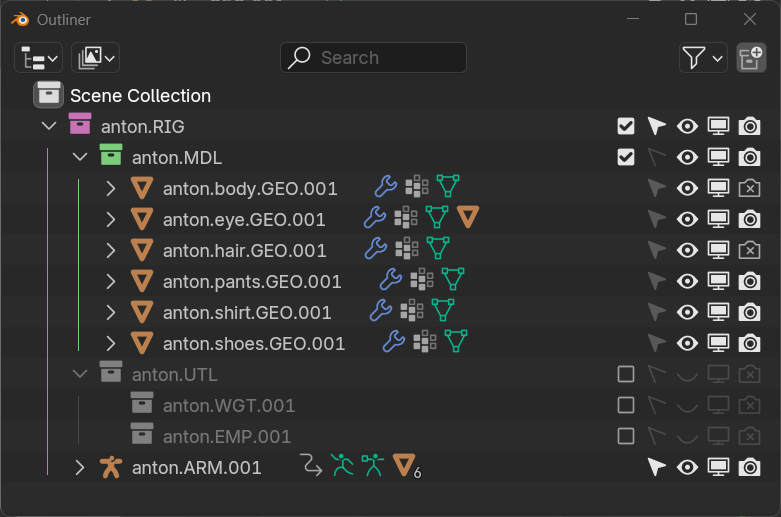
Task: Click anton.body.GEO.001 modifiers wrench icon
Action: pyautogui.click(x=386, y=187)
